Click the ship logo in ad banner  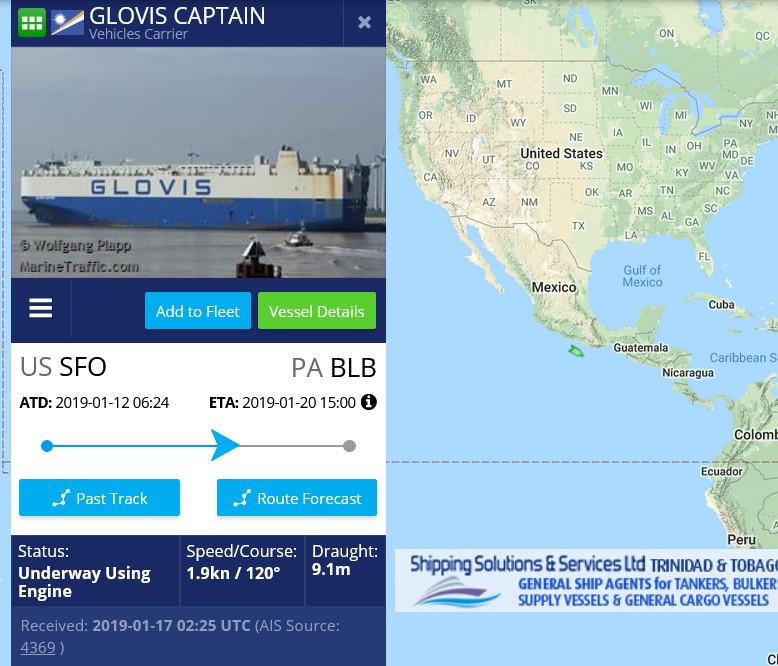(456, 592)
